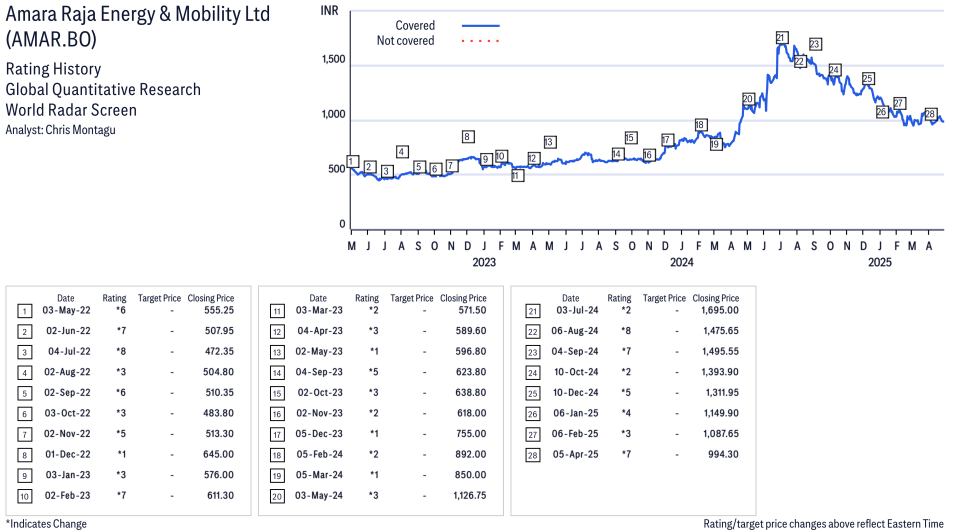Select chart marker 13 above the line
The image size is (955, 530).
coord(549,142)
